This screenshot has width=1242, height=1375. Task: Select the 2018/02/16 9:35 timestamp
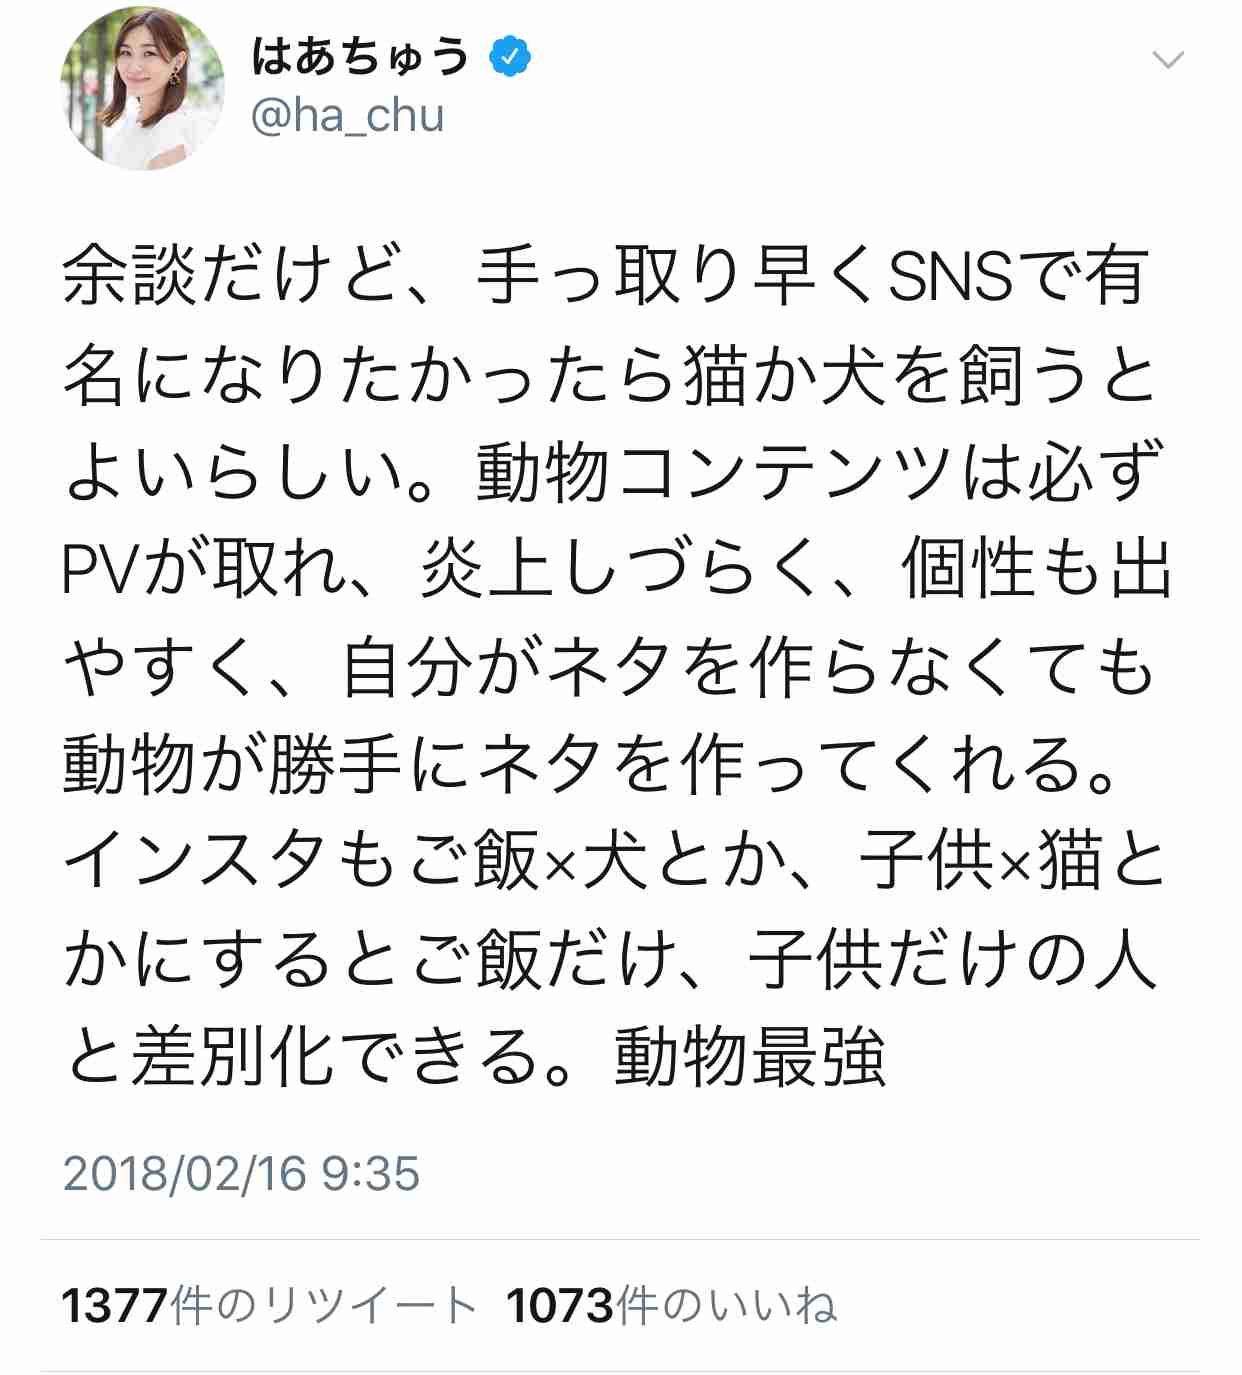tap(241, 1173)
